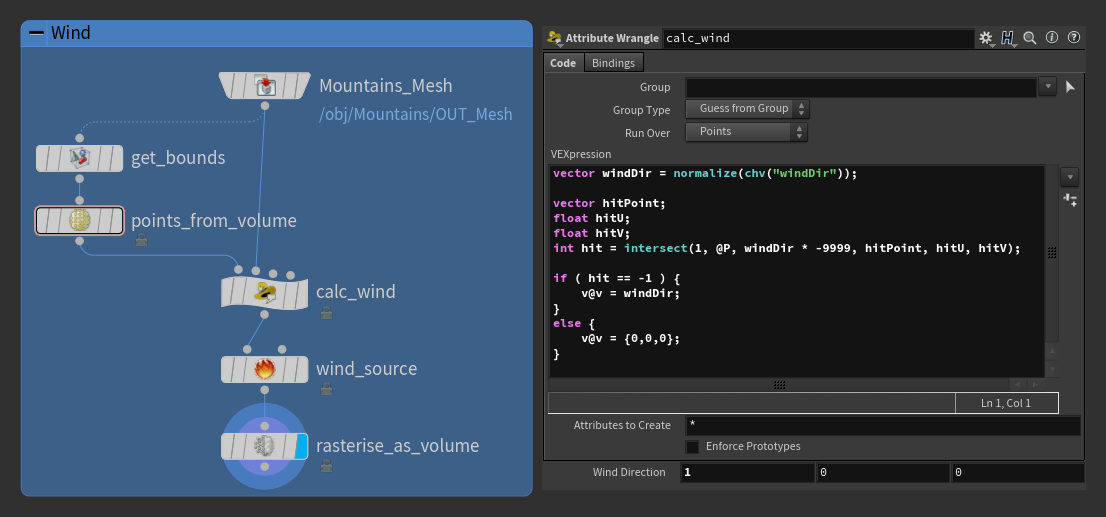Expand the Group field dropdown arrow

tap(1047, 87)
